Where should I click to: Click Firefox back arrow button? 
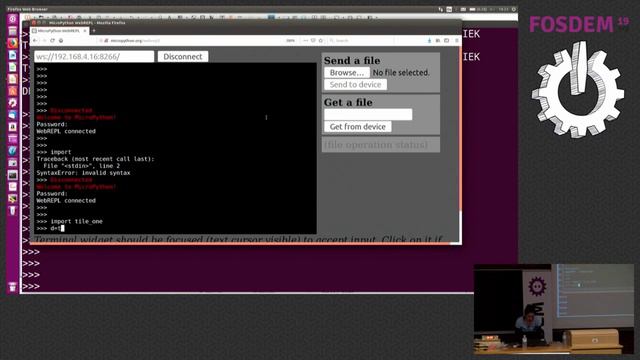[x=36, y=41]
